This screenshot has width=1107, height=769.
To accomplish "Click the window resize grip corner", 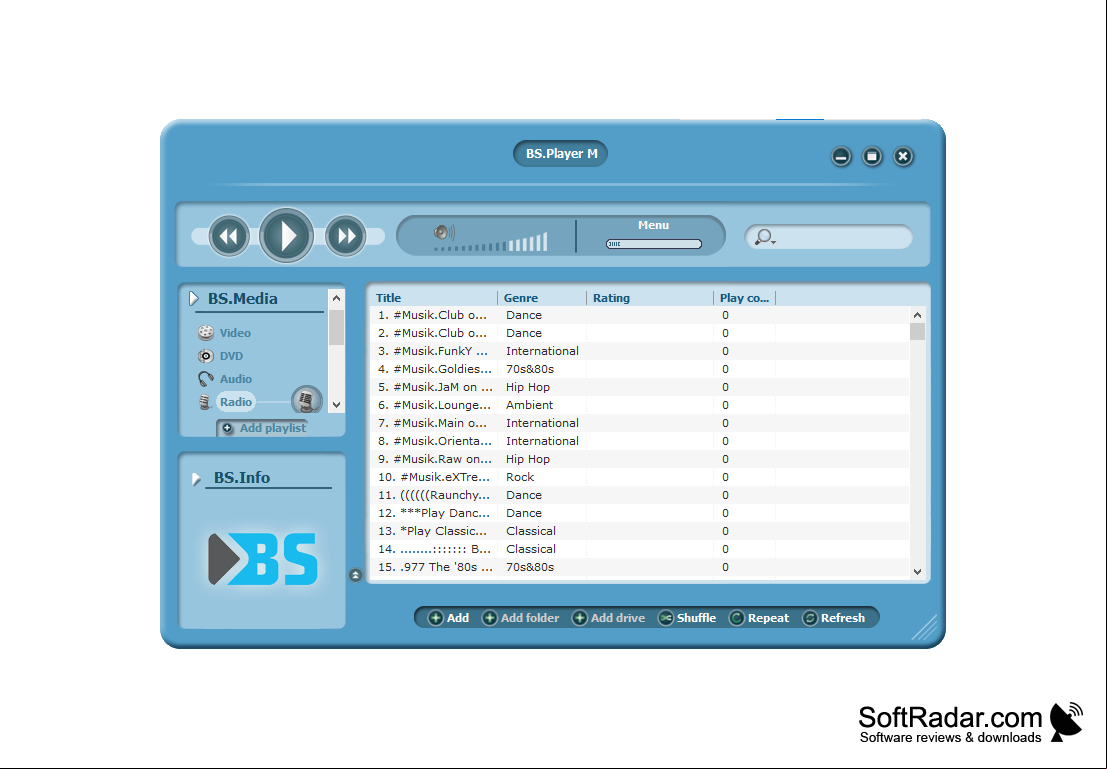I will pos(925,627).
